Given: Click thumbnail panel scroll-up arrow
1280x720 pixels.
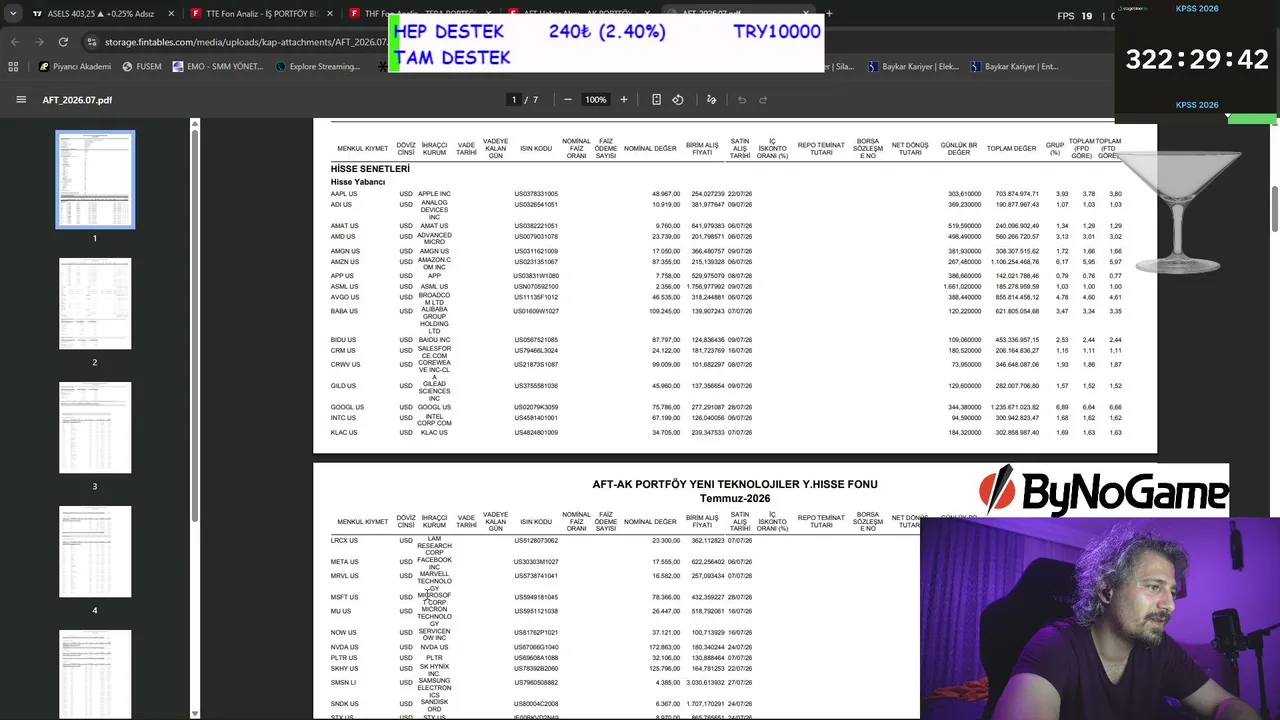Looking at the screenshot, I should 194,124.
